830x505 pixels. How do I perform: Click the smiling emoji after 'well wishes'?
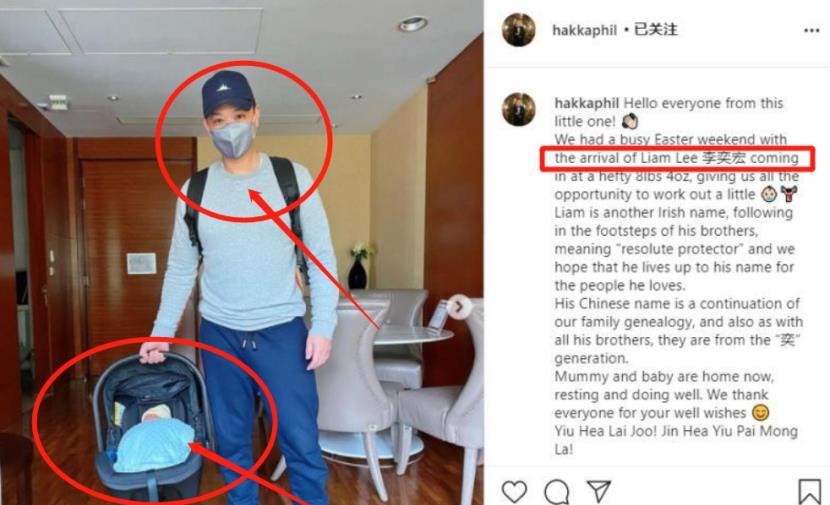(x=760, y=412)
